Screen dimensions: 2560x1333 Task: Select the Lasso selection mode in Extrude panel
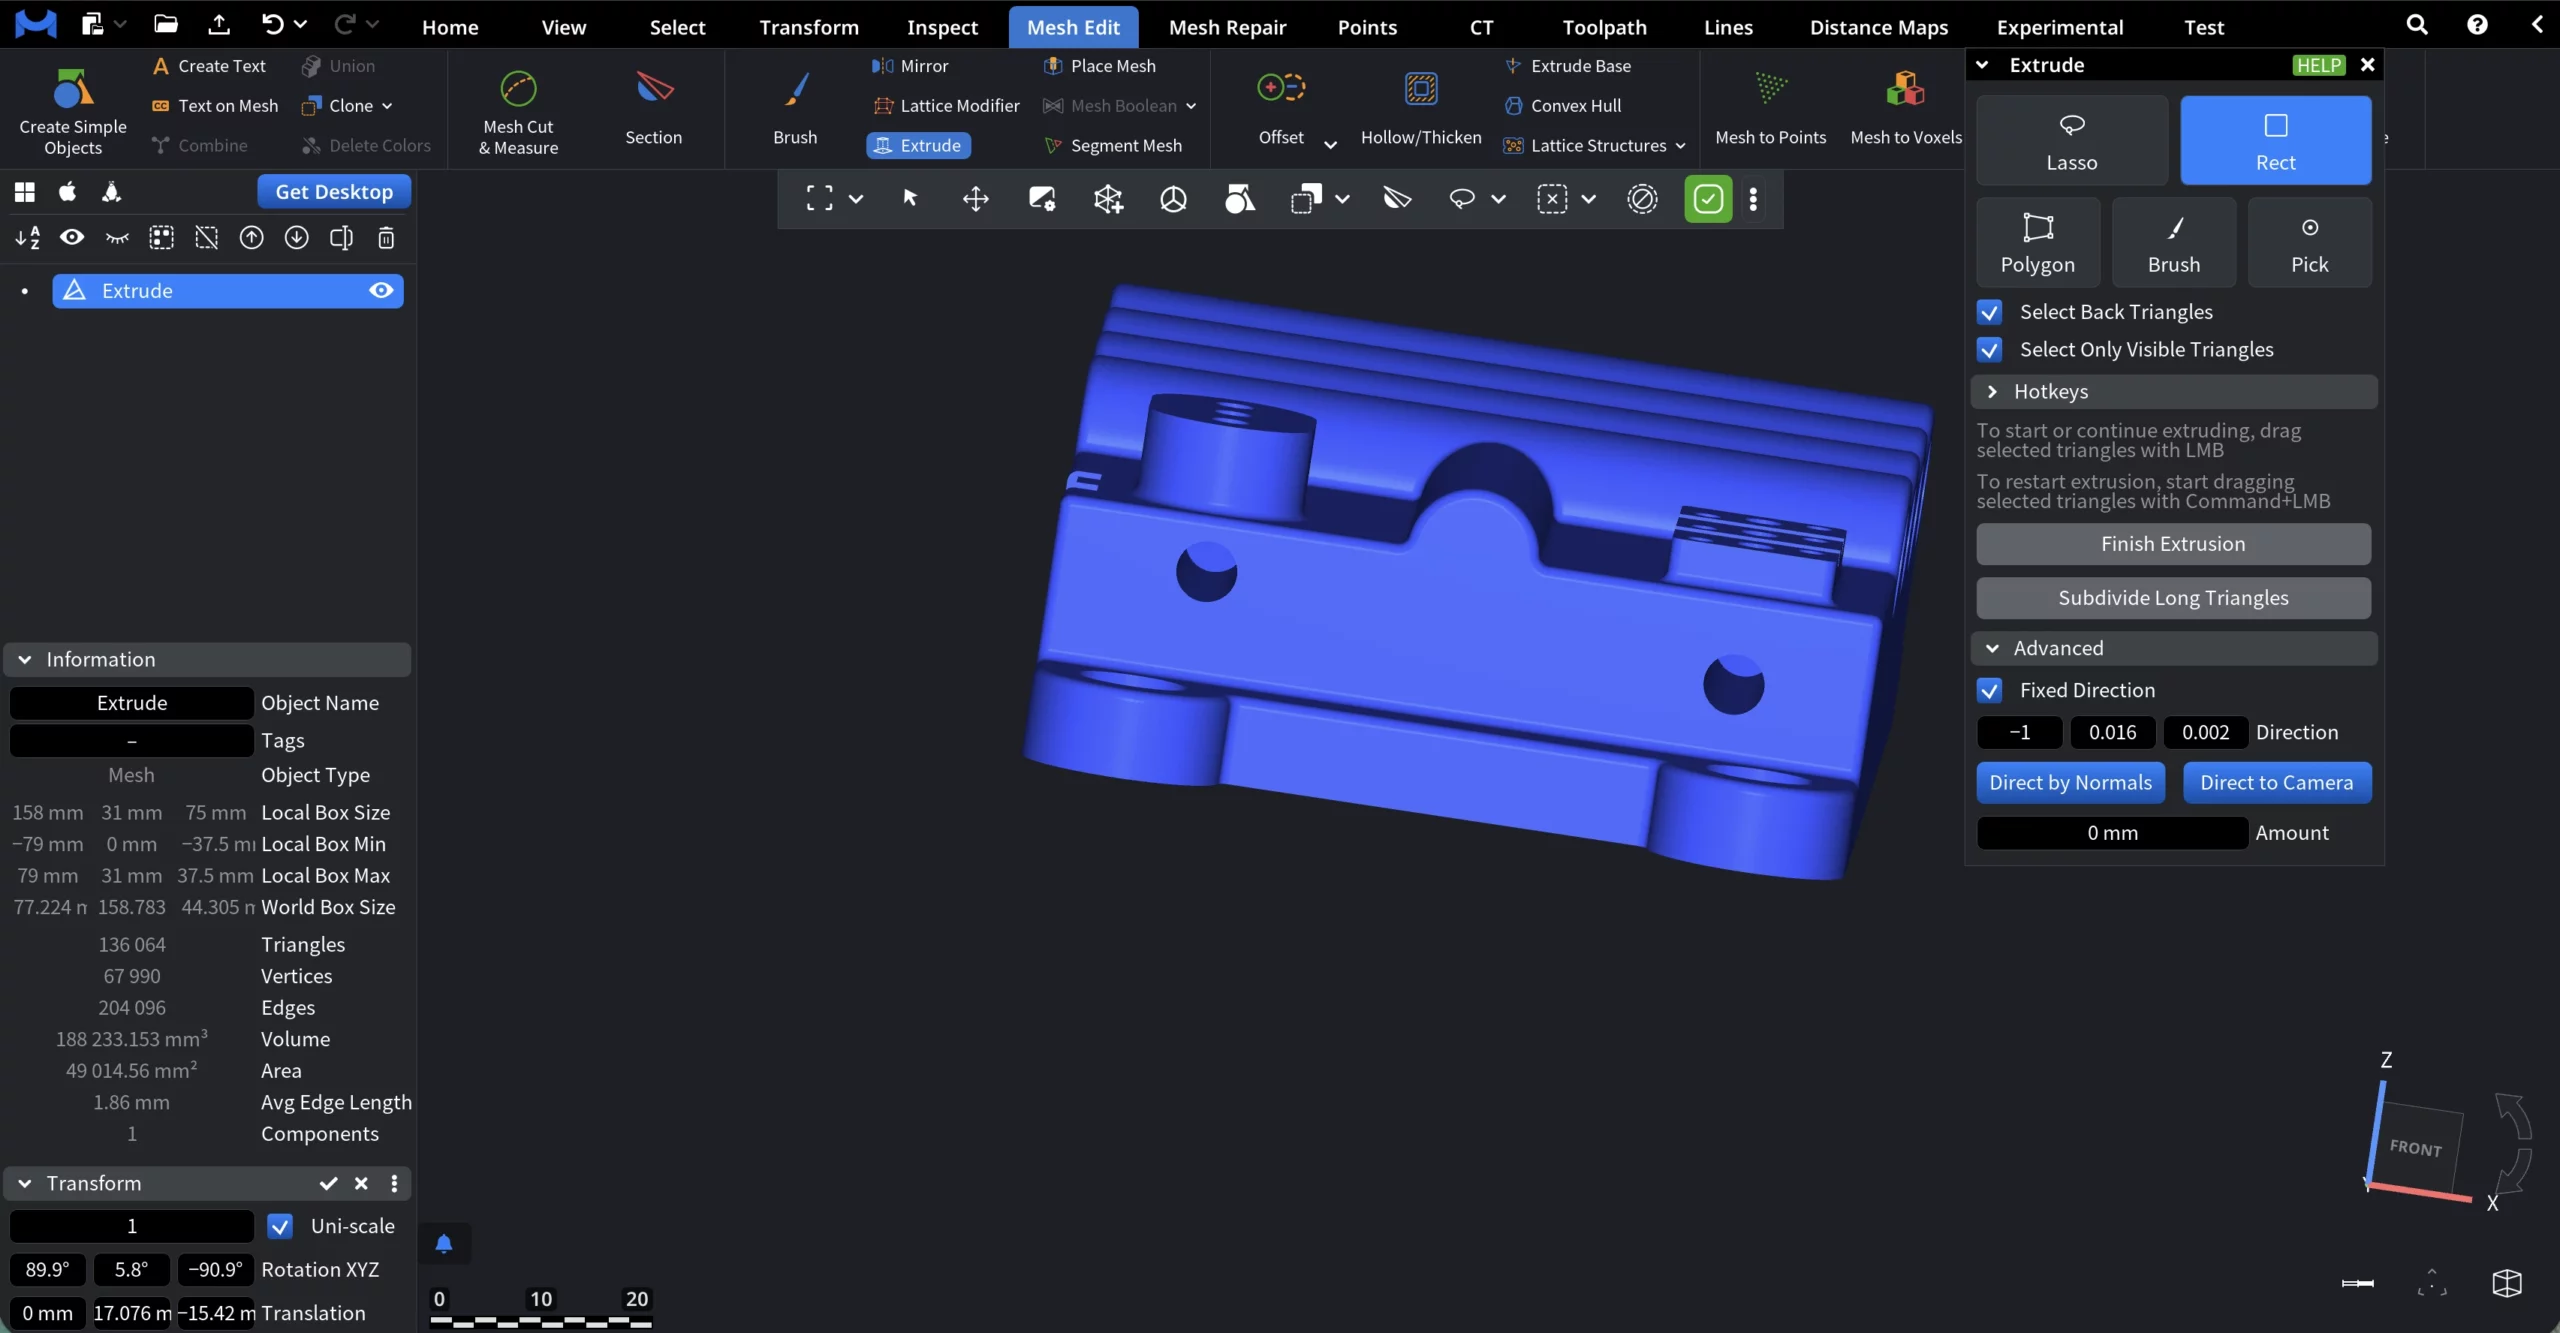[2071, 139]
